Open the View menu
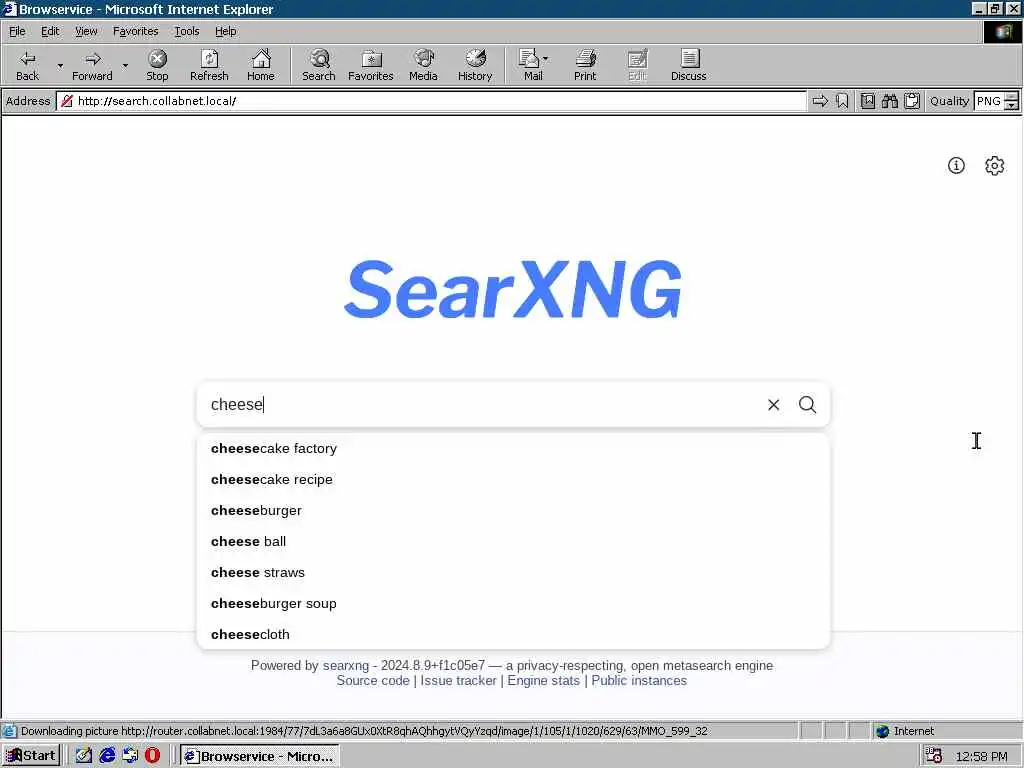Viewport: 1024px width, 768px height. (x=86, y=31)
